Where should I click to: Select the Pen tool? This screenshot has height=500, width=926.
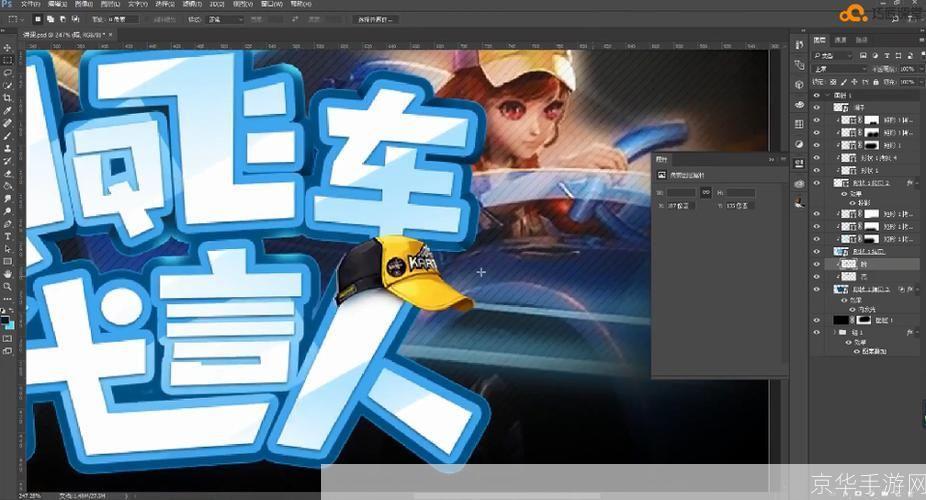[x=8, y=224]
